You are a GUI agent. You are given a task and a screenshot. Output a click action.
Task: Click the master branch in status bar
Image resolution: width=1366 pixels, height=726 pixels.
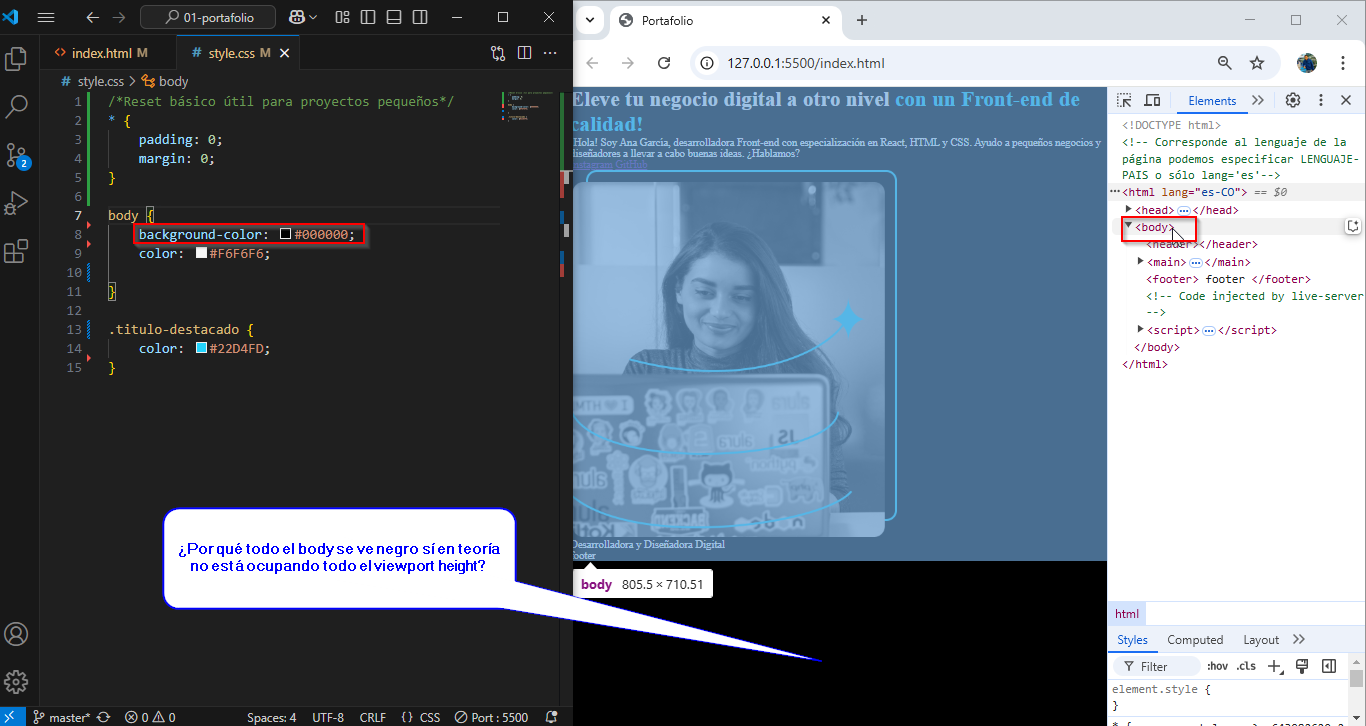coord(61,717)
